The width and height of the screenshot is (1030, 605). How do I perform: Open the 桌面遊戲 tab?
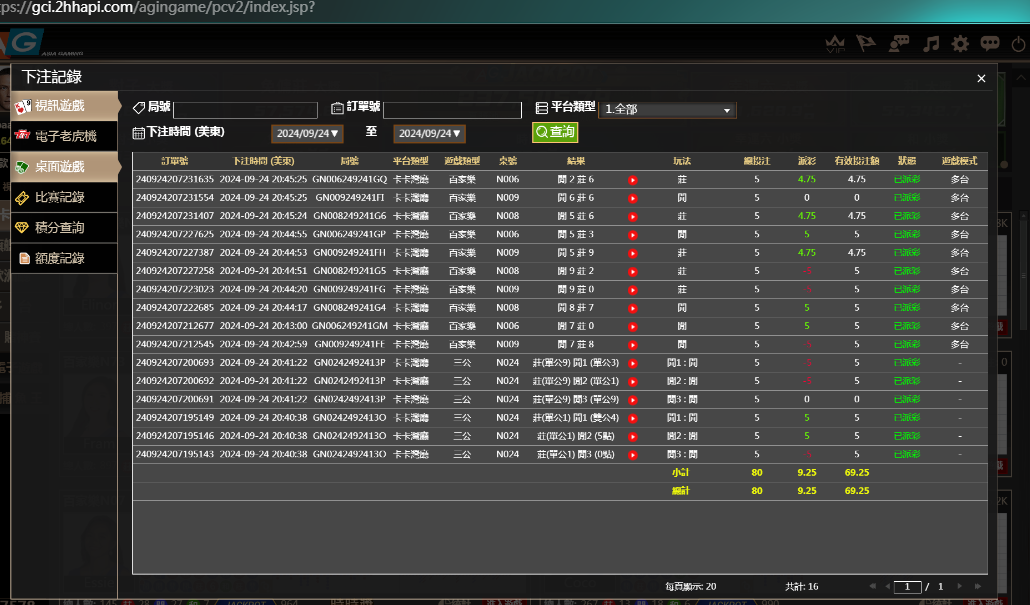[x=64, y=167]
